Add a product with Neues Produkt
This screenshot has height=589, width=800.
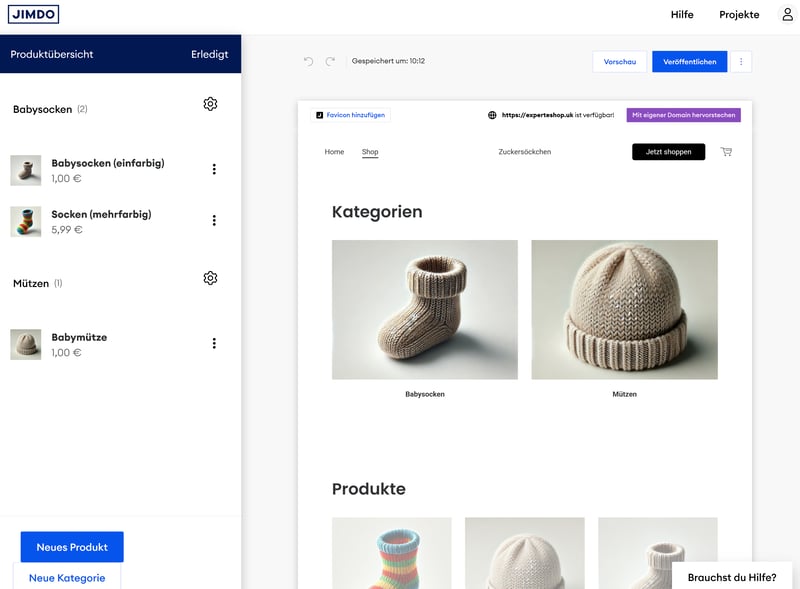click(x=72, y=547)
